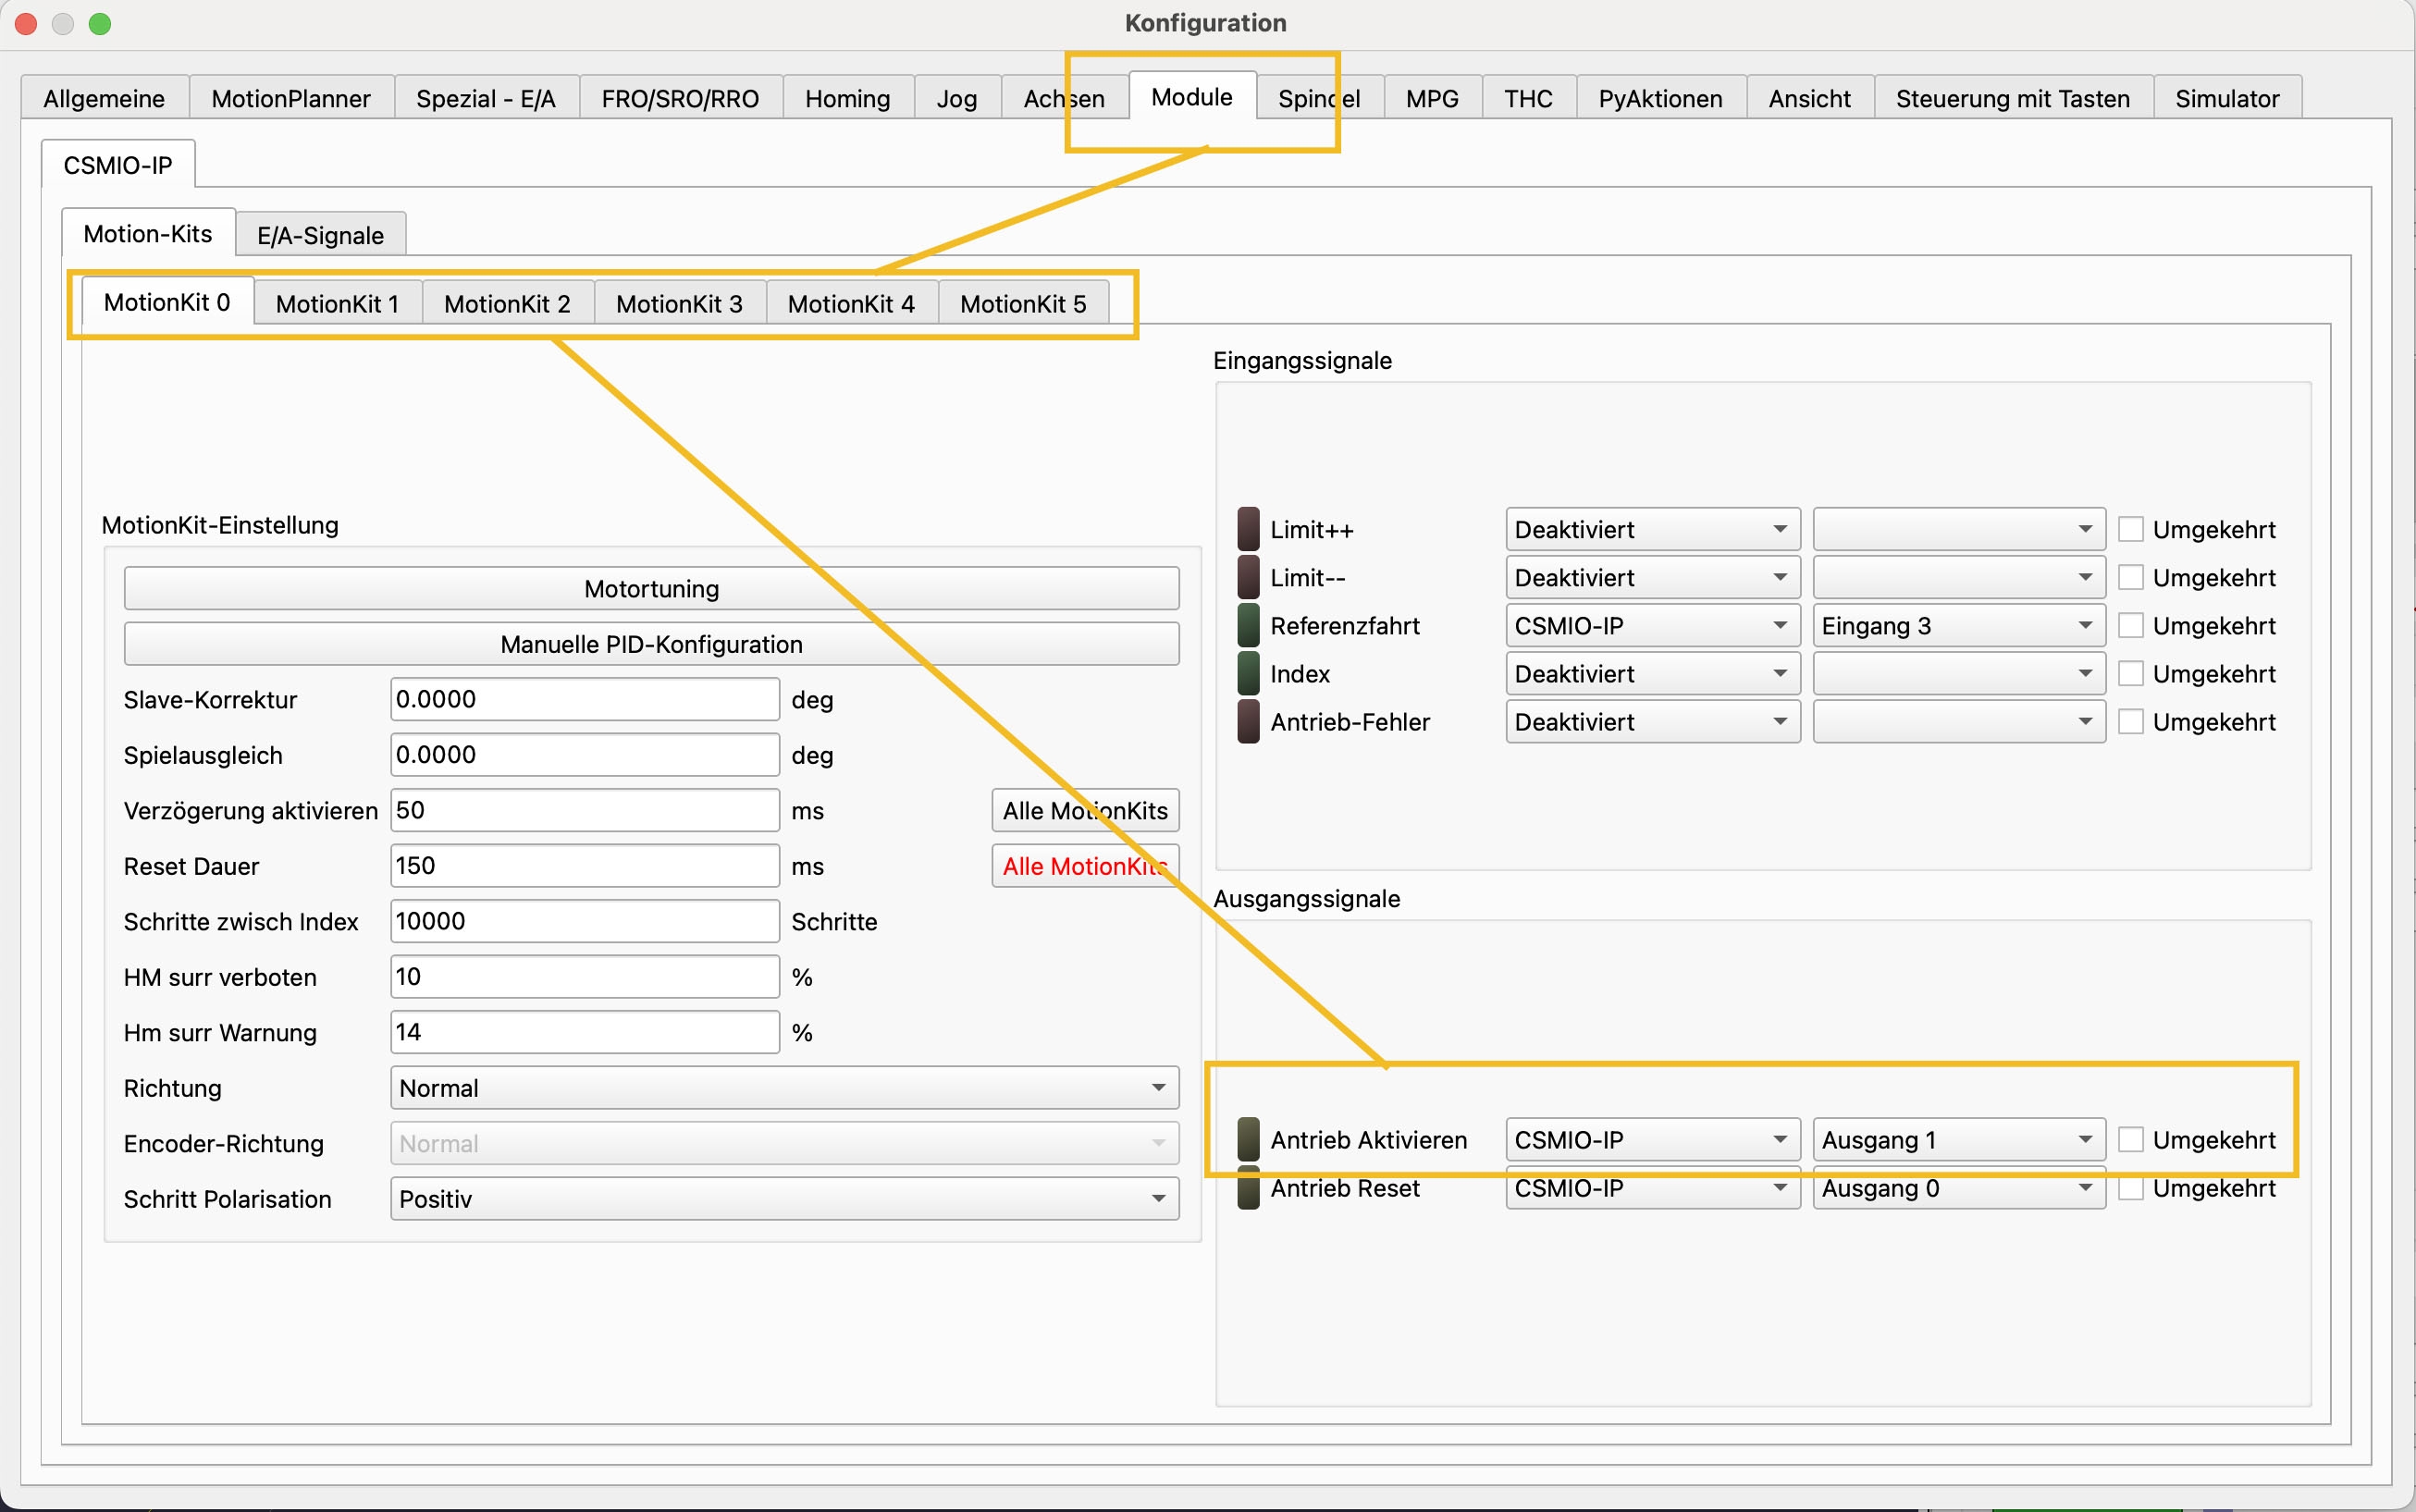The width and height of the screenshot is (2416, 1512).
Task: Click the Antrieb-Fehler status indicator LED
Action: 1248,721
